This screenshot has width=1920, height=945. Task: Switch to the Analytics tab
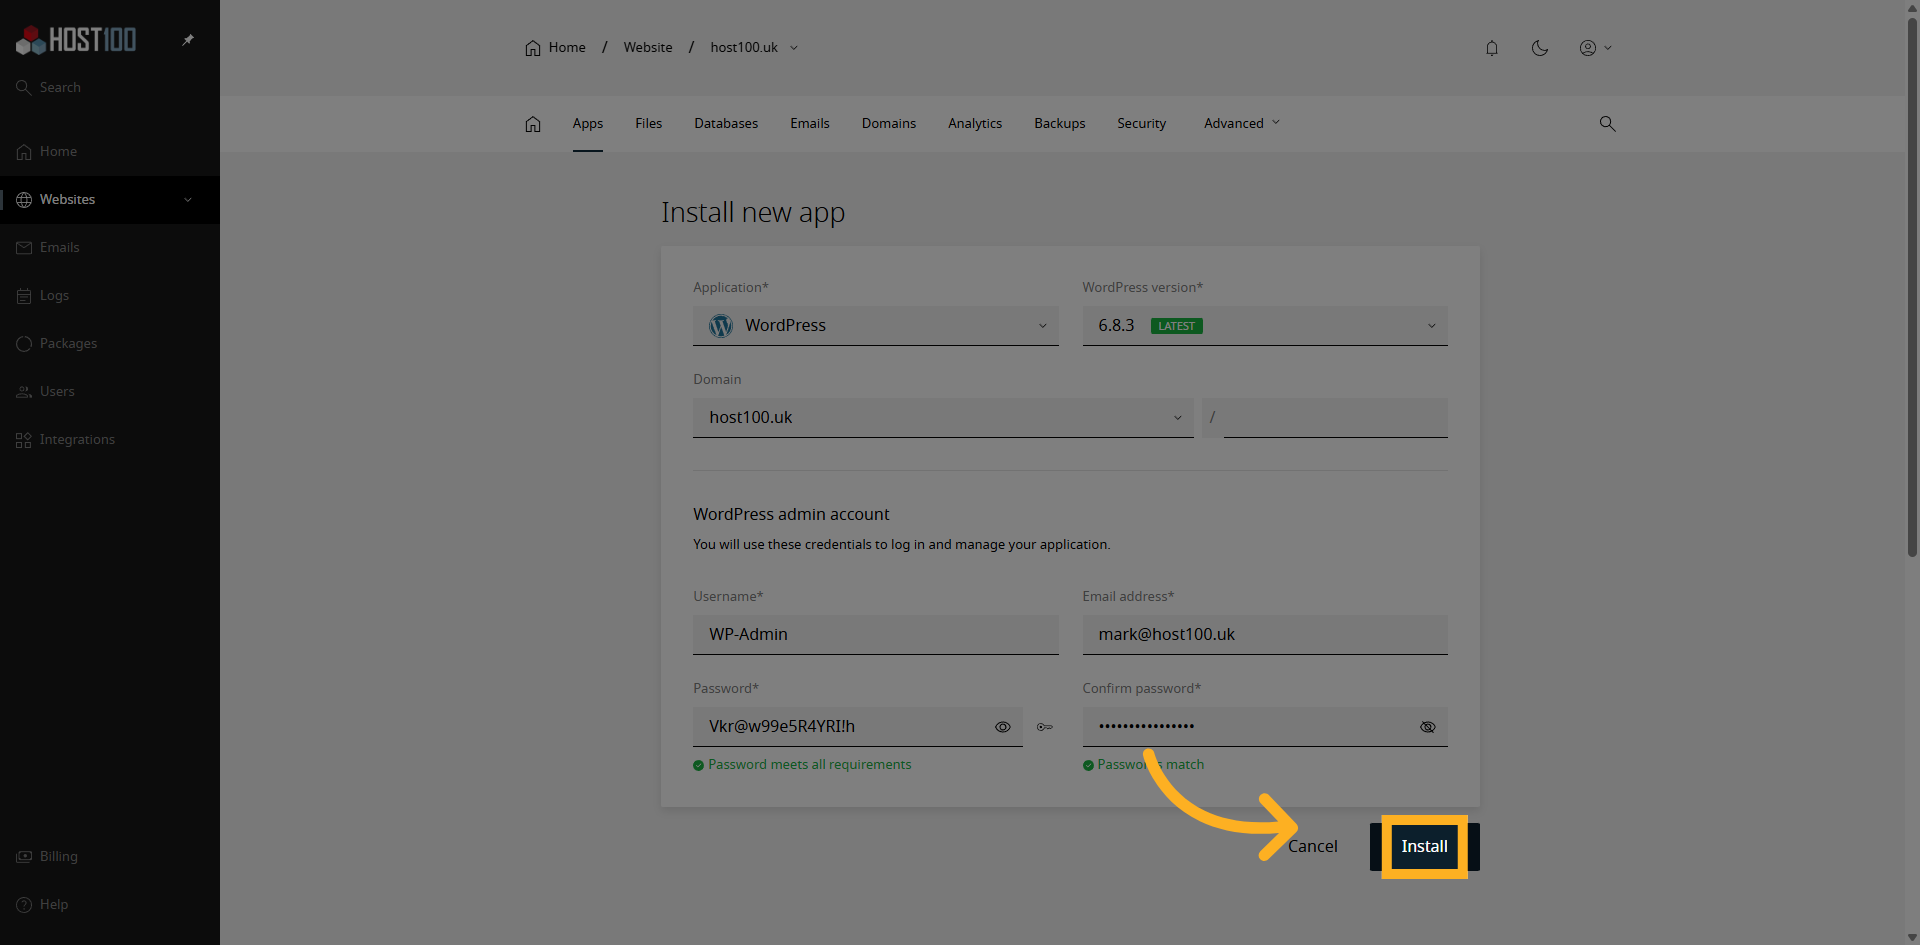pos(975,123)
